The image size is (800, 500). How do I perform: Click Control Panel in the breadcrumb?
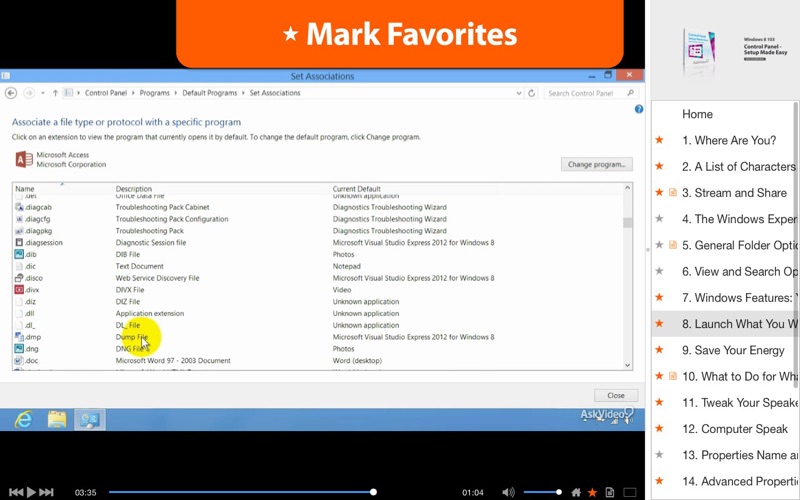click(x=106, y=93)
